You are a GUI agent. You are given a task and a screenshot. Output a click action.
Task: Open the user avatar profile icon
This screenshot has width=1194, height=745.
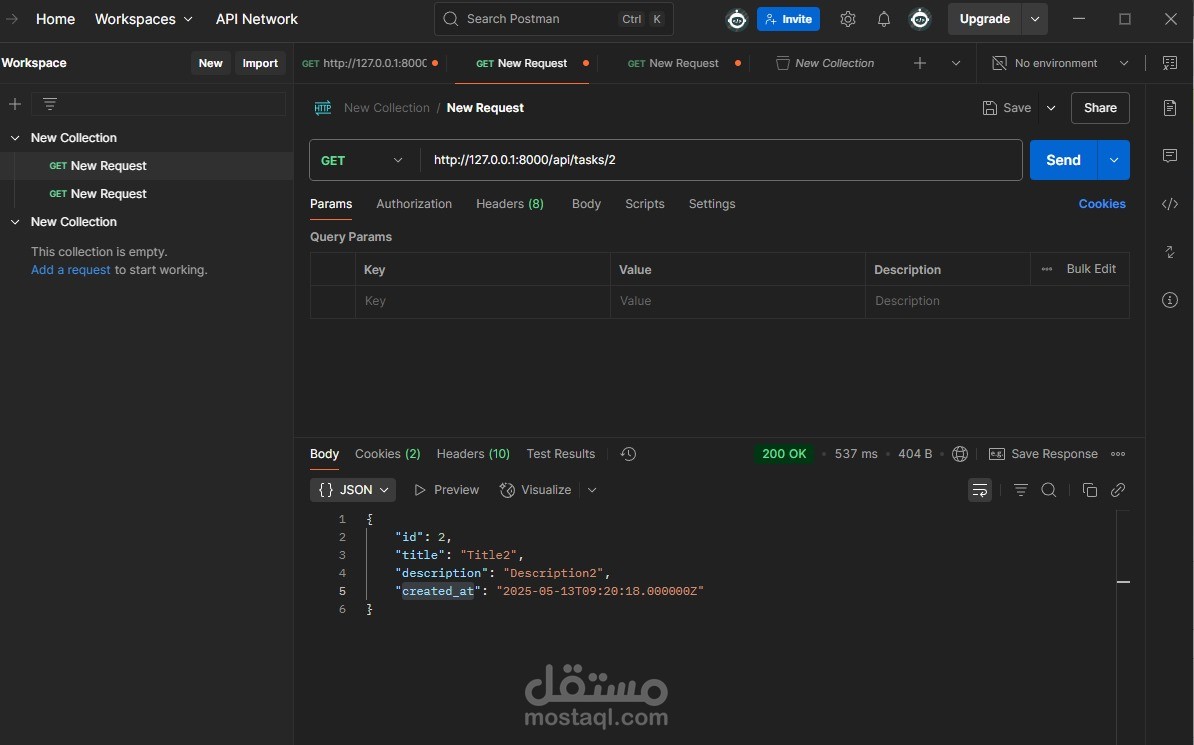click(x=920, y=19)
